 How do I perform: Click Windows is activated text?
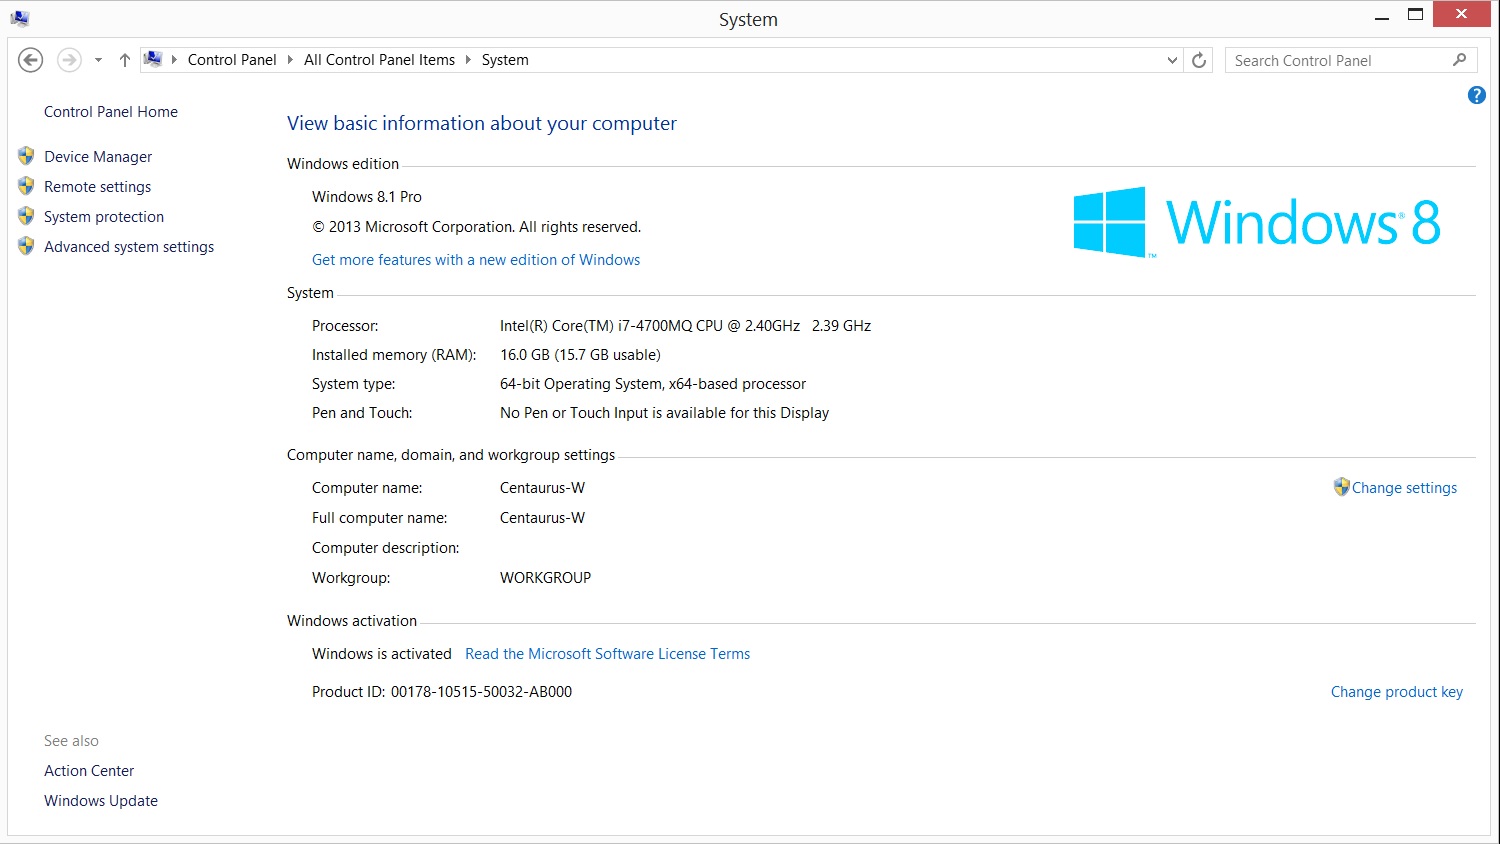pos(382,654)
